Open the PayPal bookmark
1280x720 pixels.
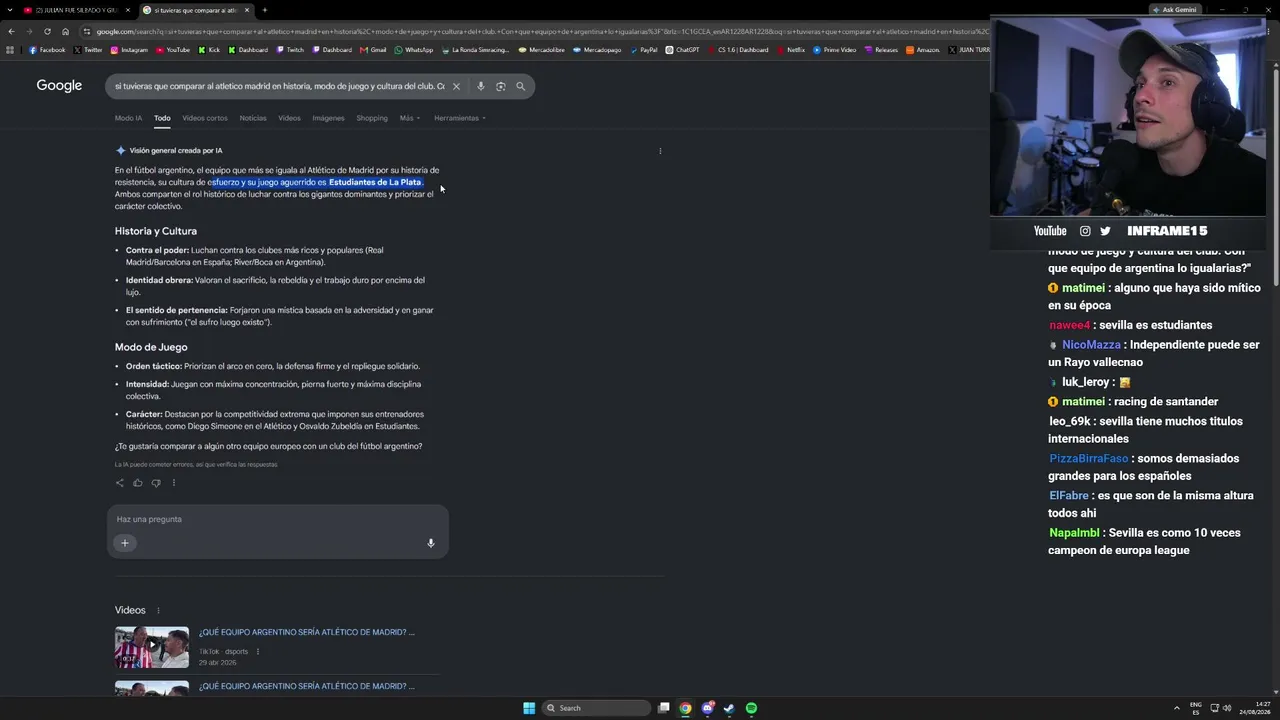pyautogui.click(x=643, y=50)
